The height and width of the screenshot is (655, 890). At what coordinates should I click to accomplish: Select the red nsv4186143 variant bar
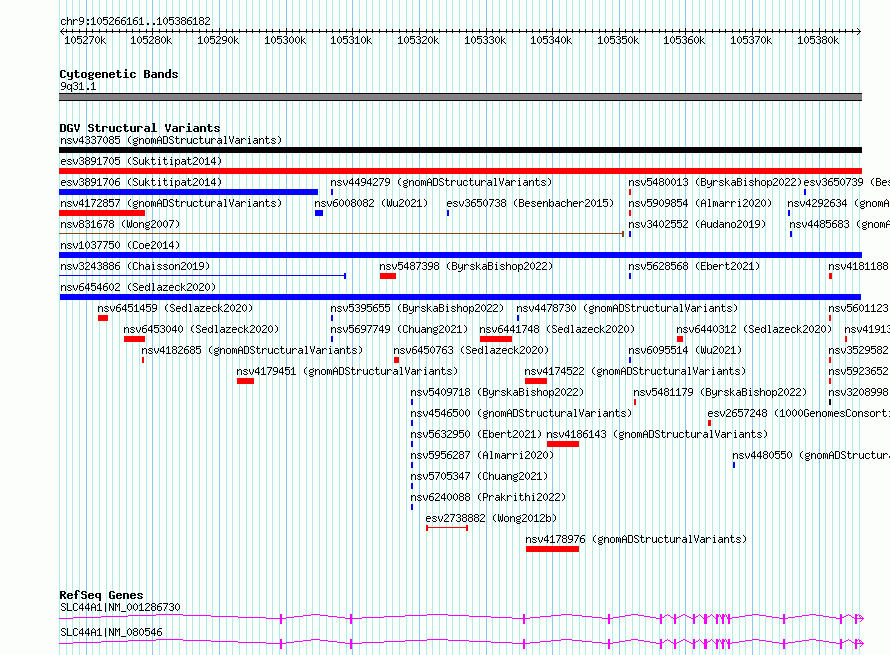coord(563,444)
